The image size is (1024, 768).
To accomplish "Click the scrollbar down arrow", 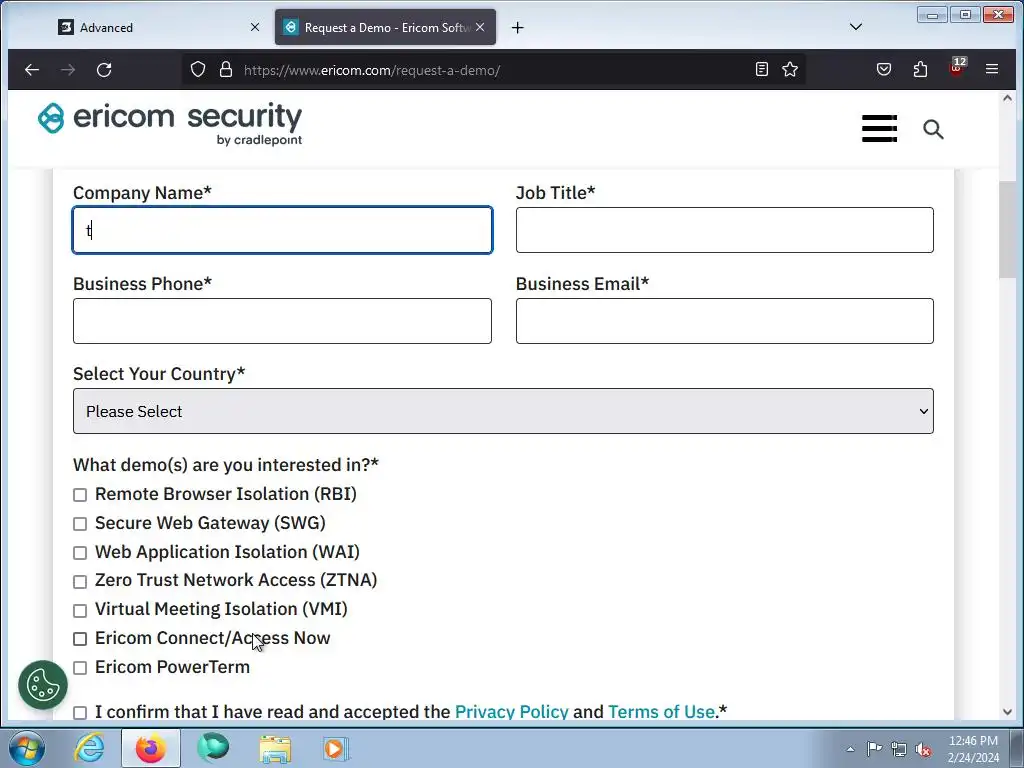I will [1007, 712].
